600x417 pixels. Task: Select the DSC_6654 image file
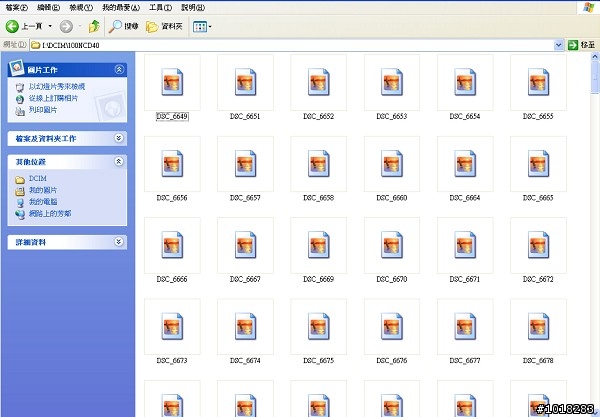point(465,88)
